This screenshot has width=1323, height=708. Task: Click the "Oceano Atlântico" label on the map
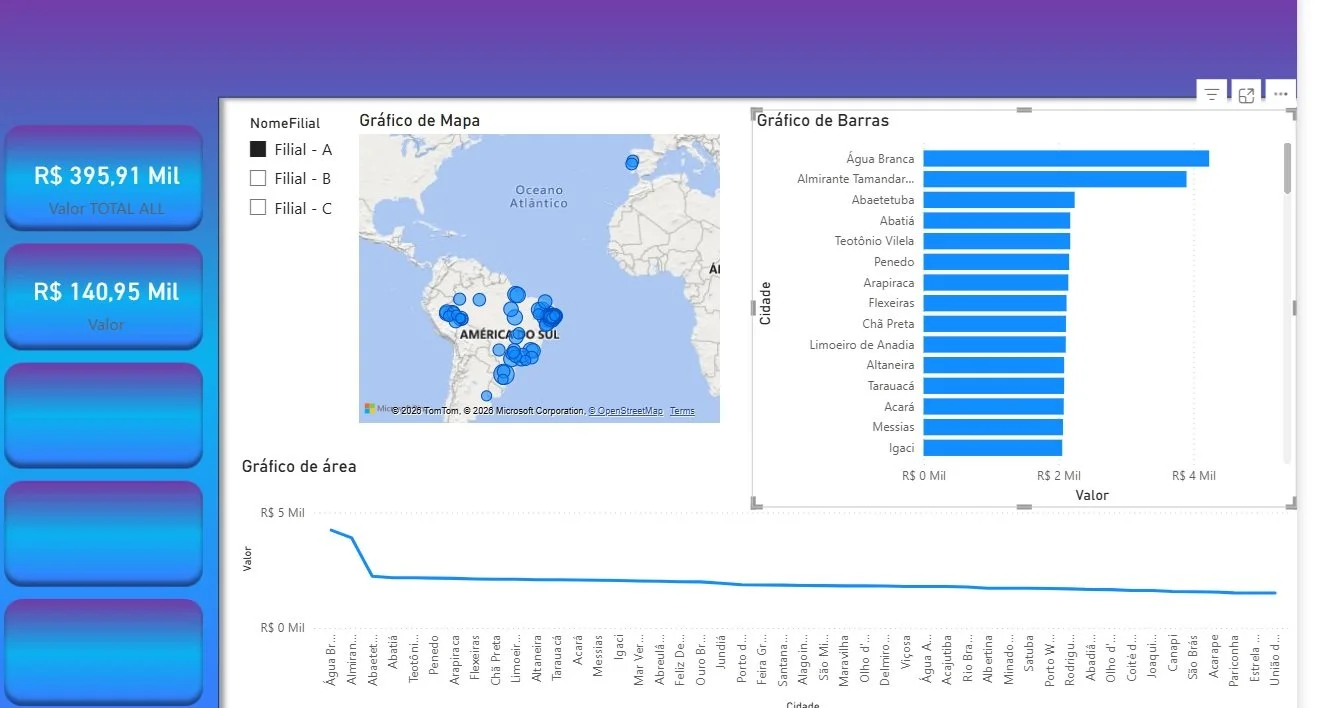click(x=541, y=196)
